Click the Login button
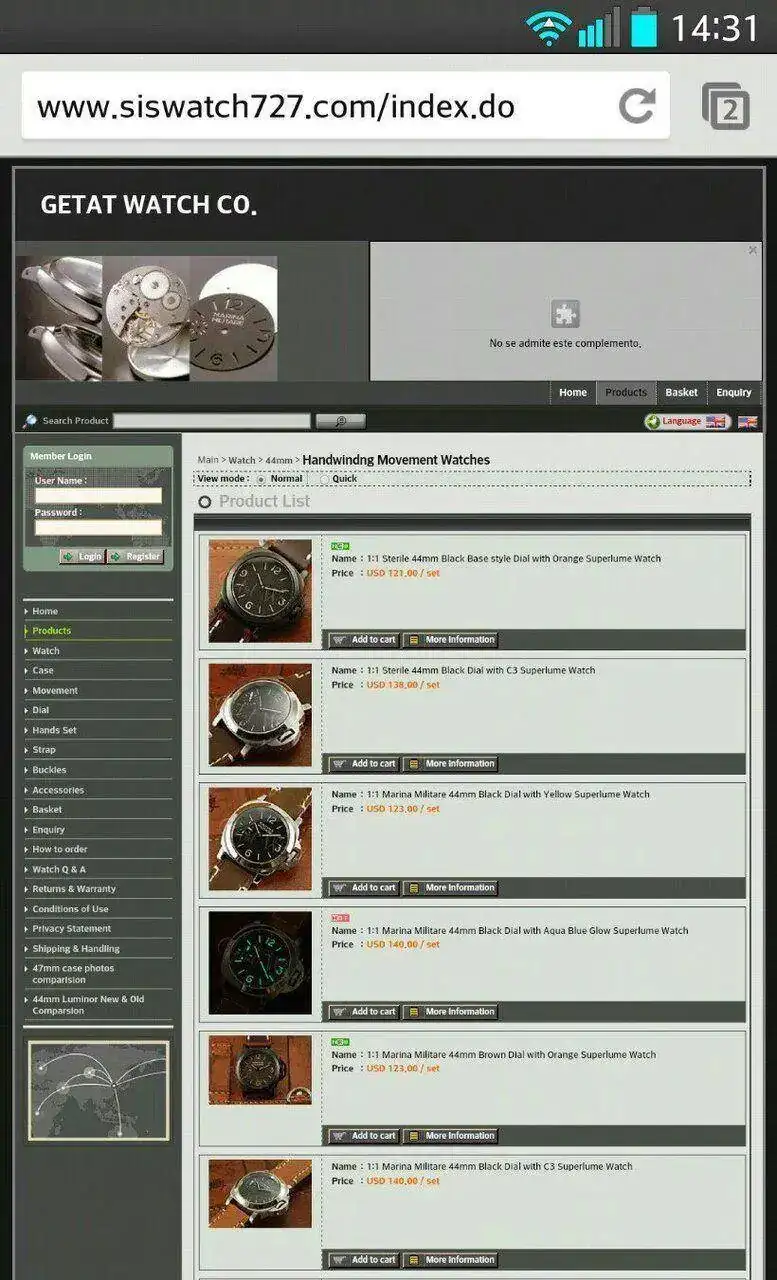This screenshot has height=1280, width=777. click(x=82, y=556)
